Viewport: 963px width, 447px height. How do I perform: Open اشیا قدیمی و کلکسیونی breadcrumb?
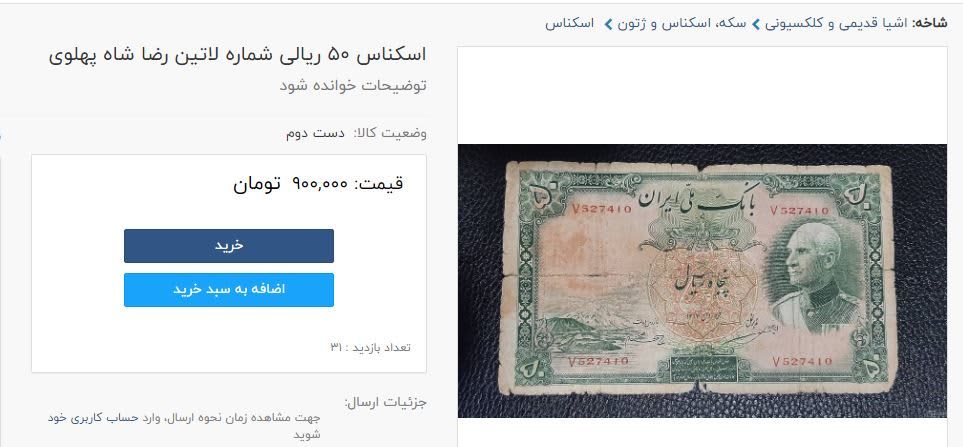pyautogui.click(x=859, y=24)
